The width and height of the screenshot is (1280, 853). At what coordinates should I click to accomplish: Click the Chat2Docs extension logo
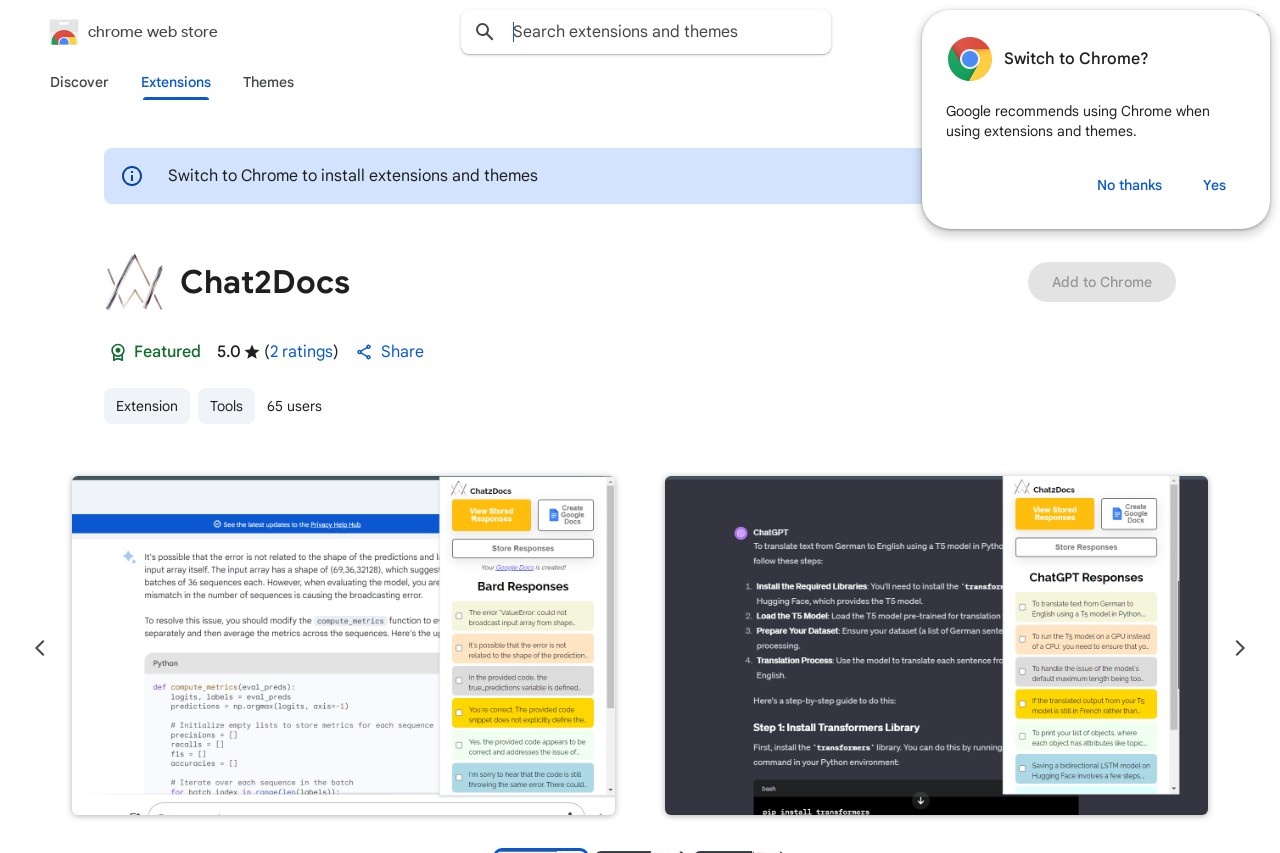[134, 282]
